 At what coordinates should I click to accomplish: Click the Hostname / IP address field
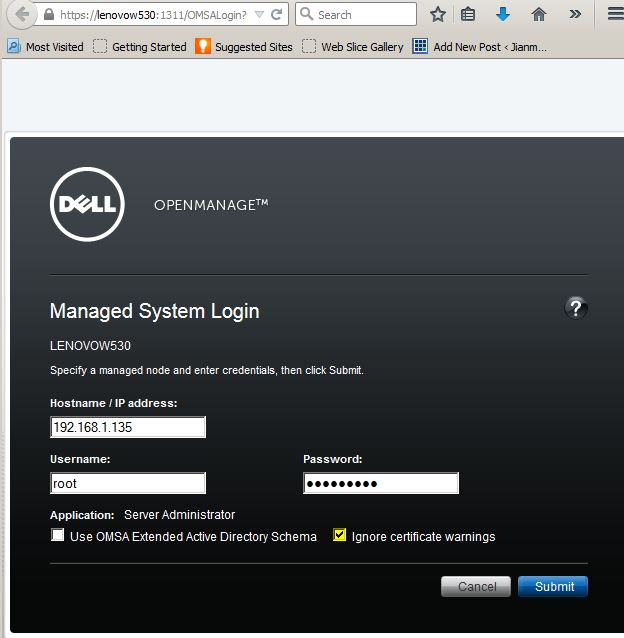pyautogui.click(x=128, y=427)
